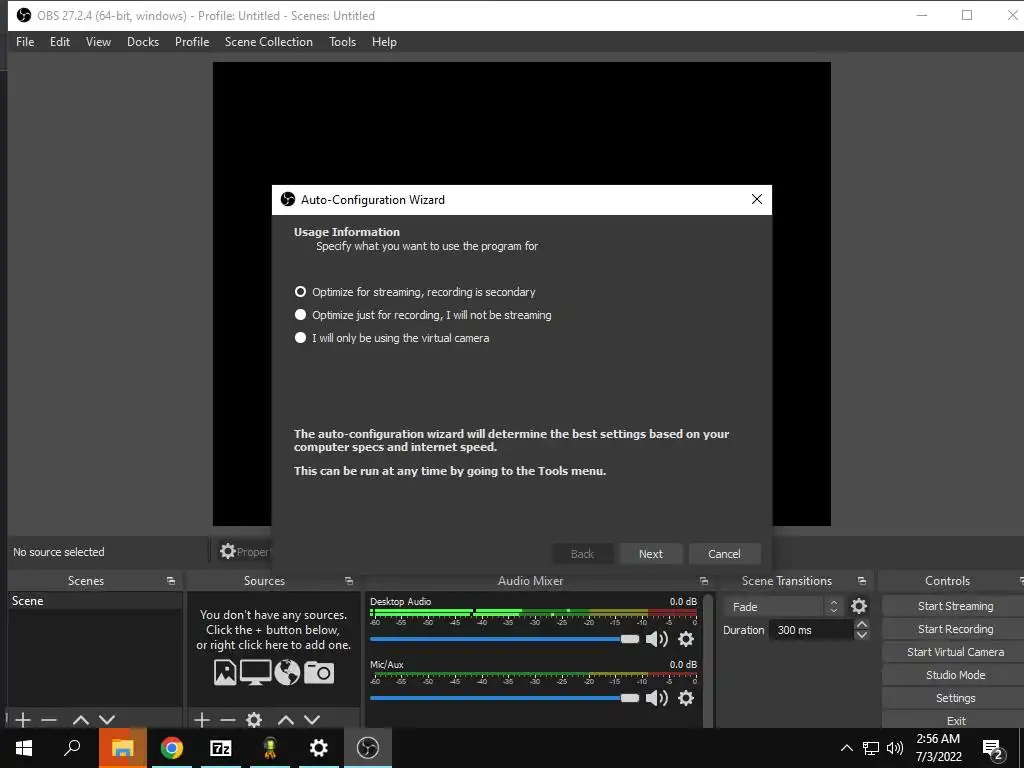The image size is (1024, 768).
Task: Click the camera icon in Sources
Action: point(319,672)
